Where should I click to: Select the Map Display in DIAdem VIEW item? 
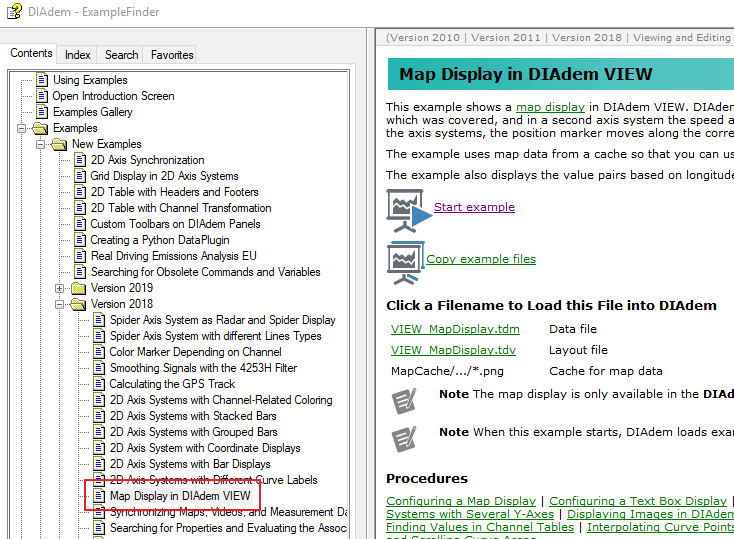180,495
